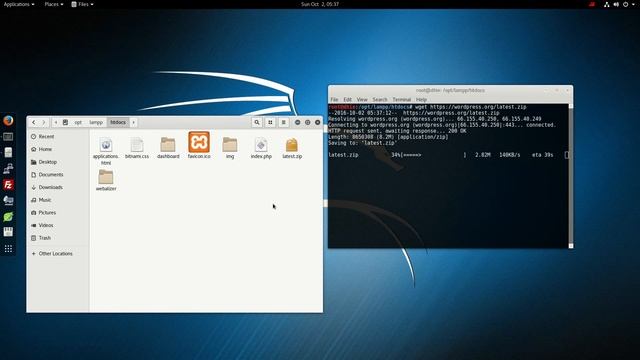This screenshot has height=360, width=640.
Task: Go to Music in Files sidebar
Action: click(x=58, y=200)
